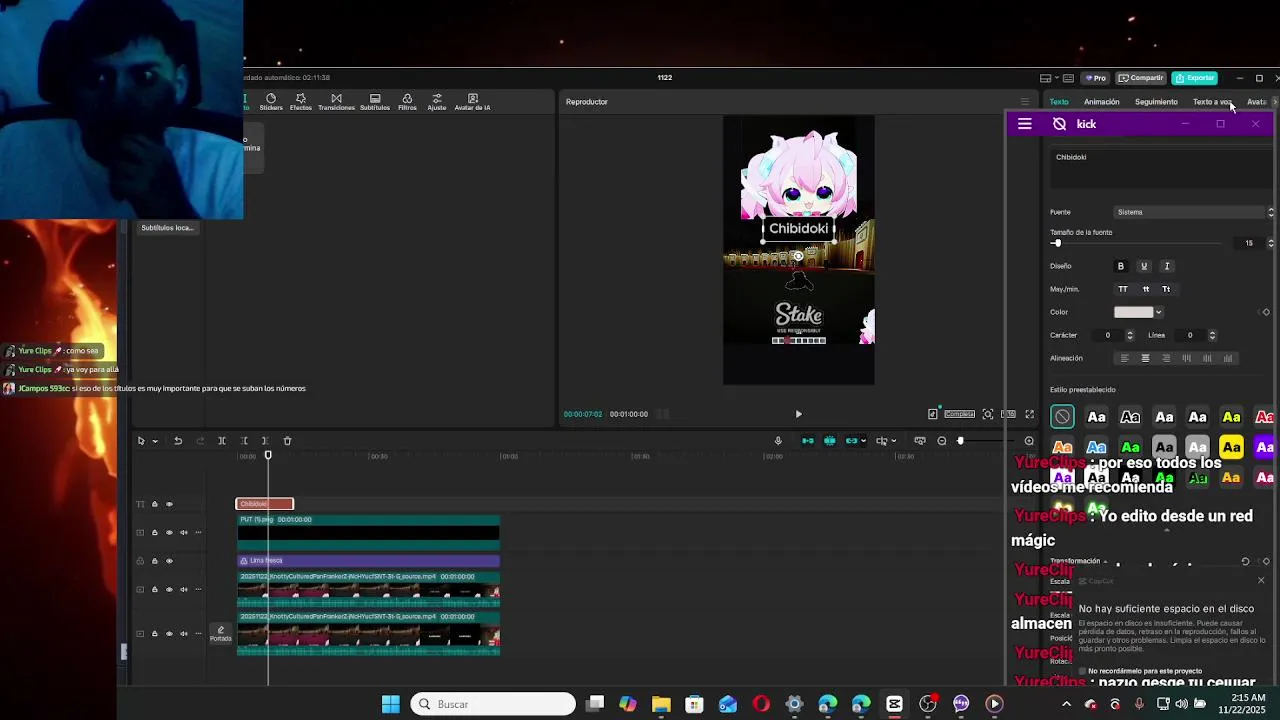This screenshot has width=1280, height=720.
Task: Click the Compartir button
Action: tap(1141, 78)
